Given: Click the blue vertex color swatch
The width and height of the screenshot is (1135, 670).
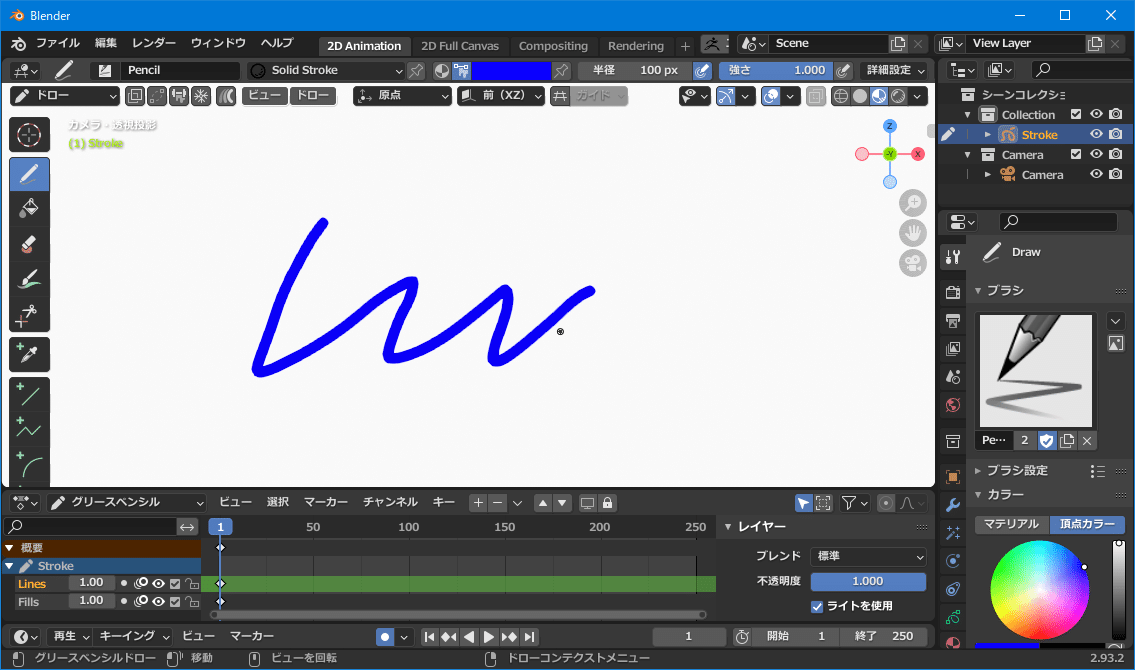Looking at the screenshot, I should tap(511, 70).
